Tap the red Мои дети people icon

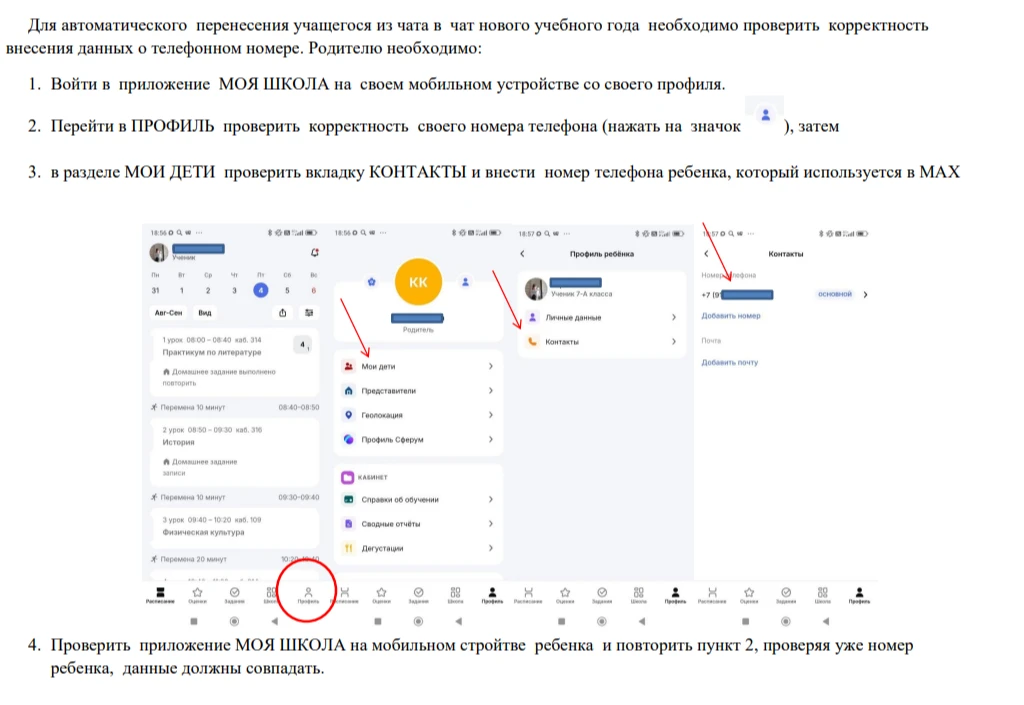pyautogui.click(x=349, y=366)
